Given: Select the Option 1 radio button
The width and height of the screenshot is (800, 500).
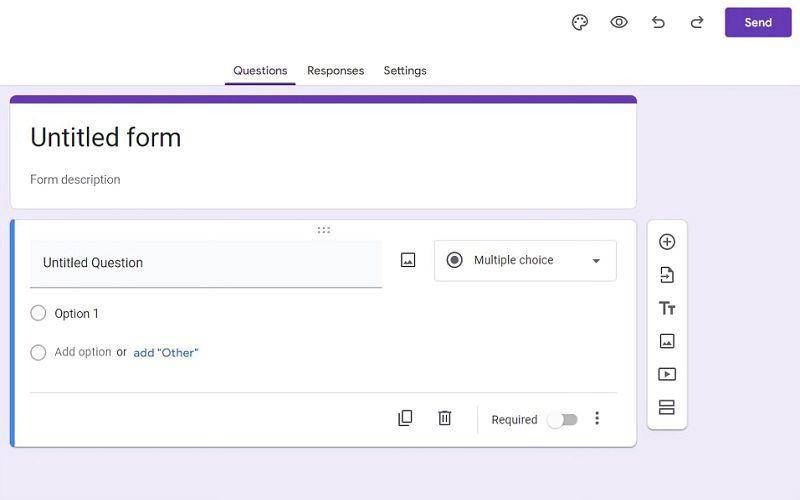Looking at the screenshot, I should coord(38,313).
